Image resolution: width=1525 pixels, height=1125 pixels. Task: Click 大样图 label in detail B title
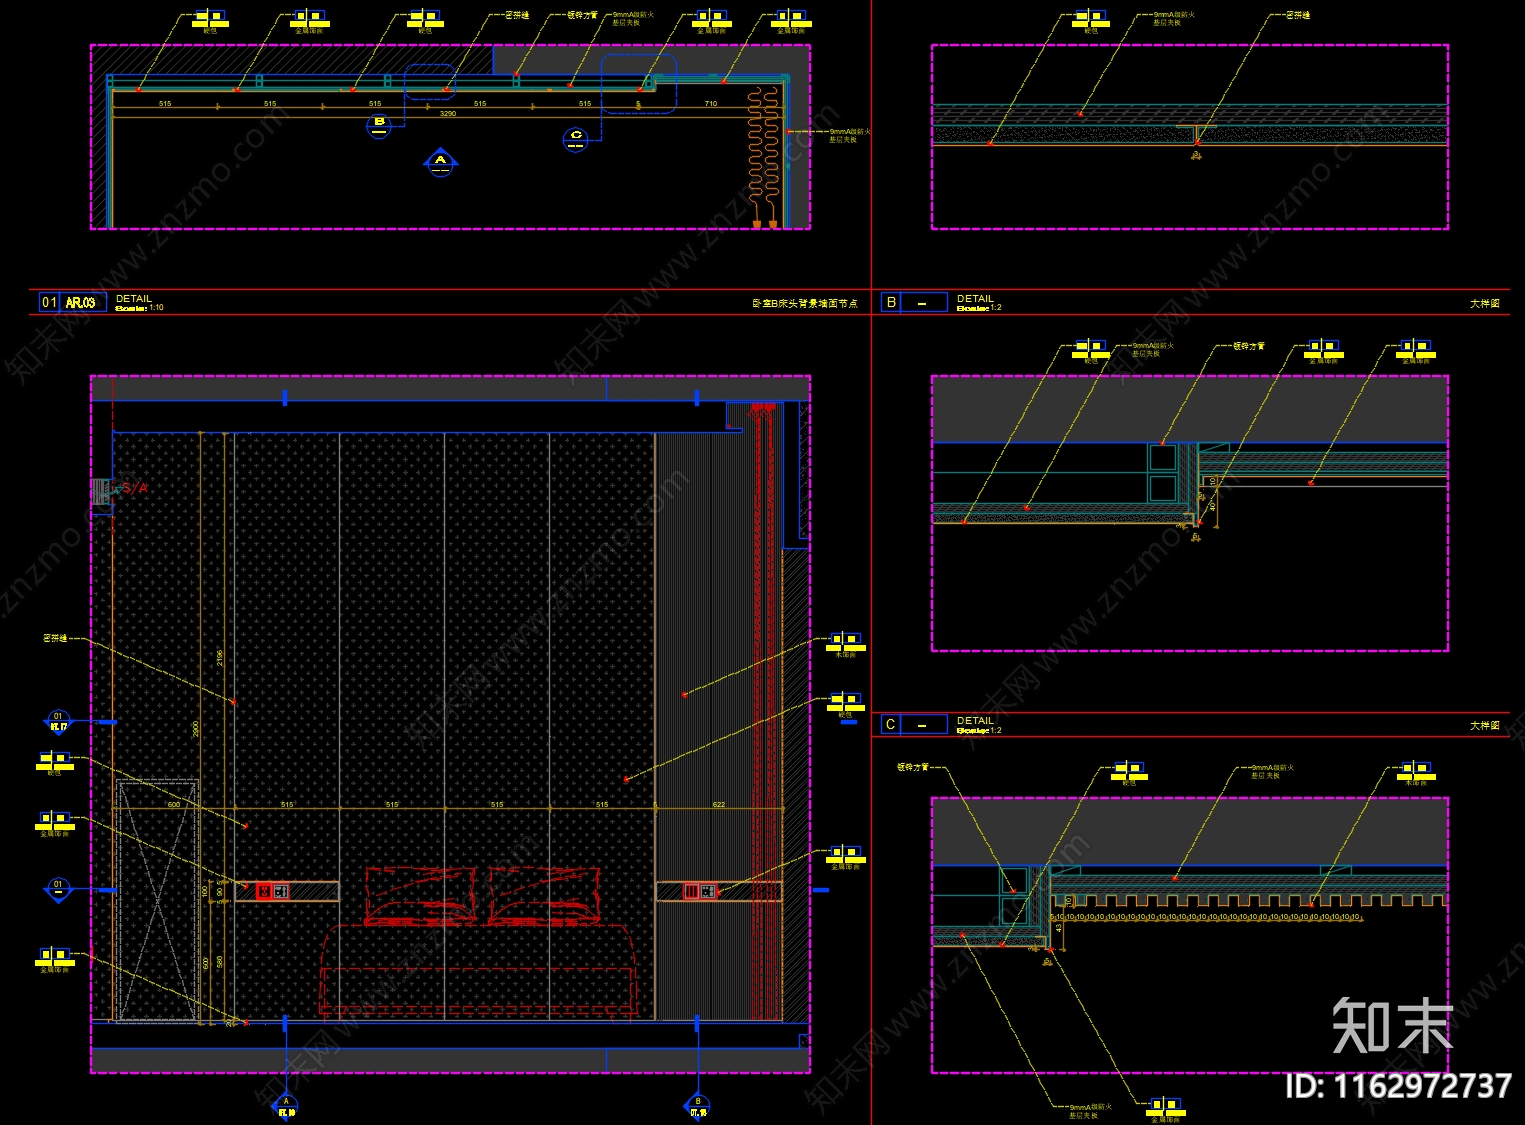click(1485, 303)
